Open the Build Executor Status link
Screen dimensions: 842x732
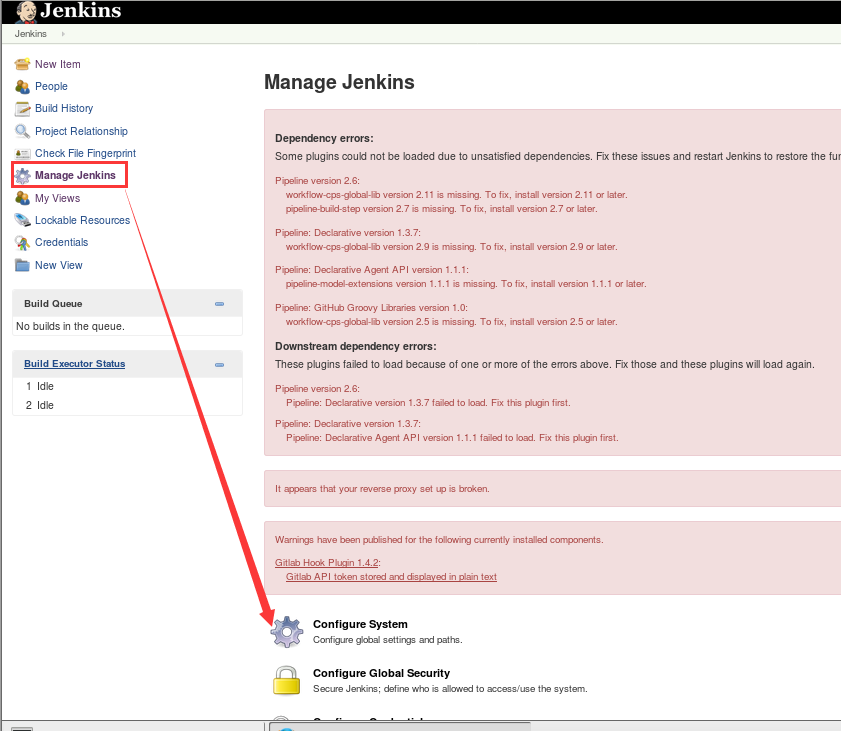[75, 364]
